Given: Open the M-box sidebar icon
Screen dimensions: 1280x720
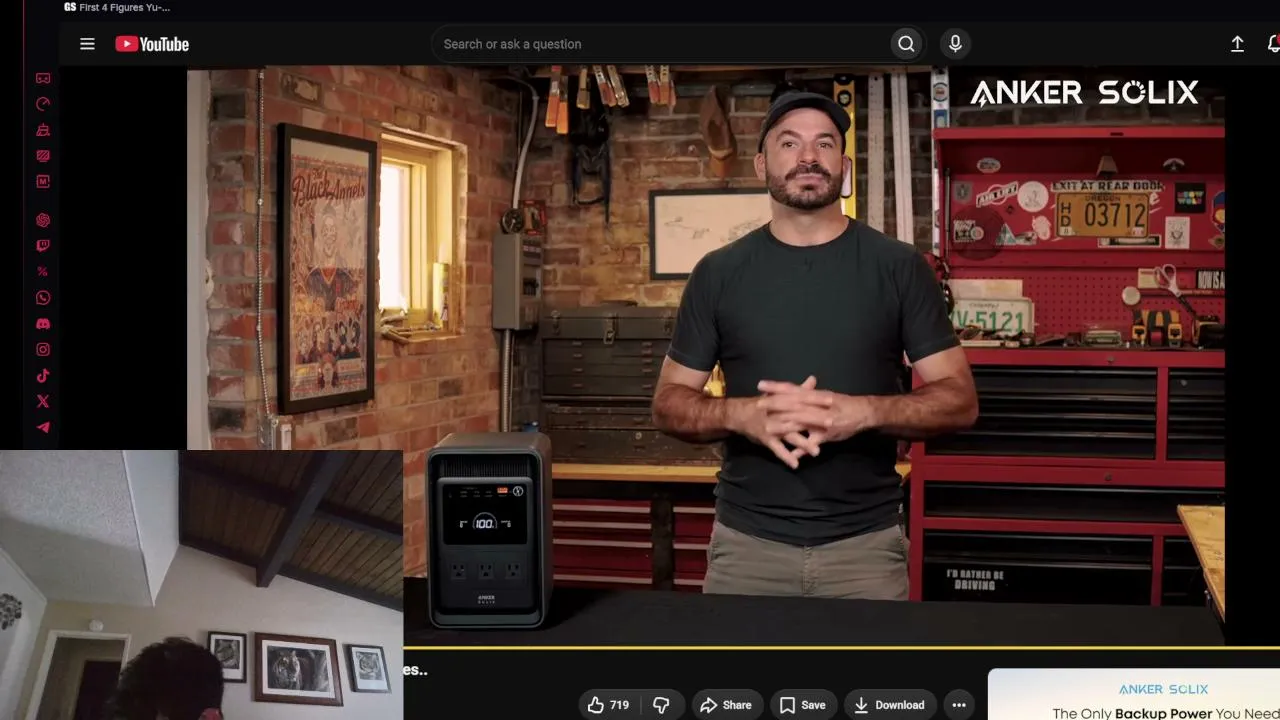Looking at the screenshot, I should click(43, 182).
